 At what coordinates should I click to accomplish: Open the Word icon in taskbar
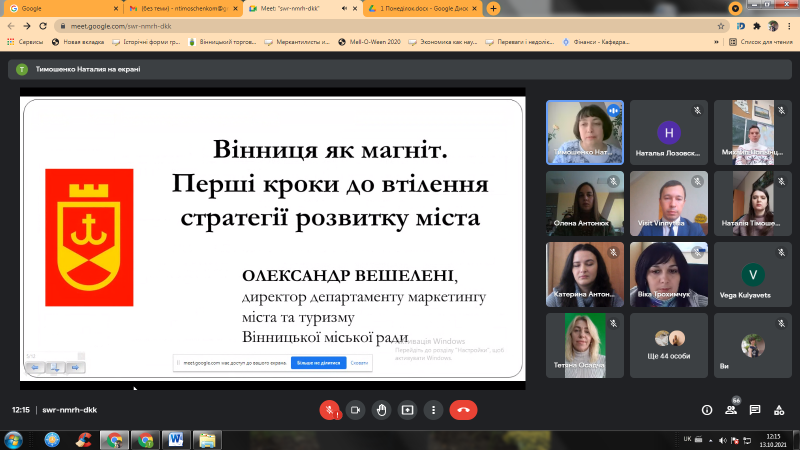pos(176,440)
